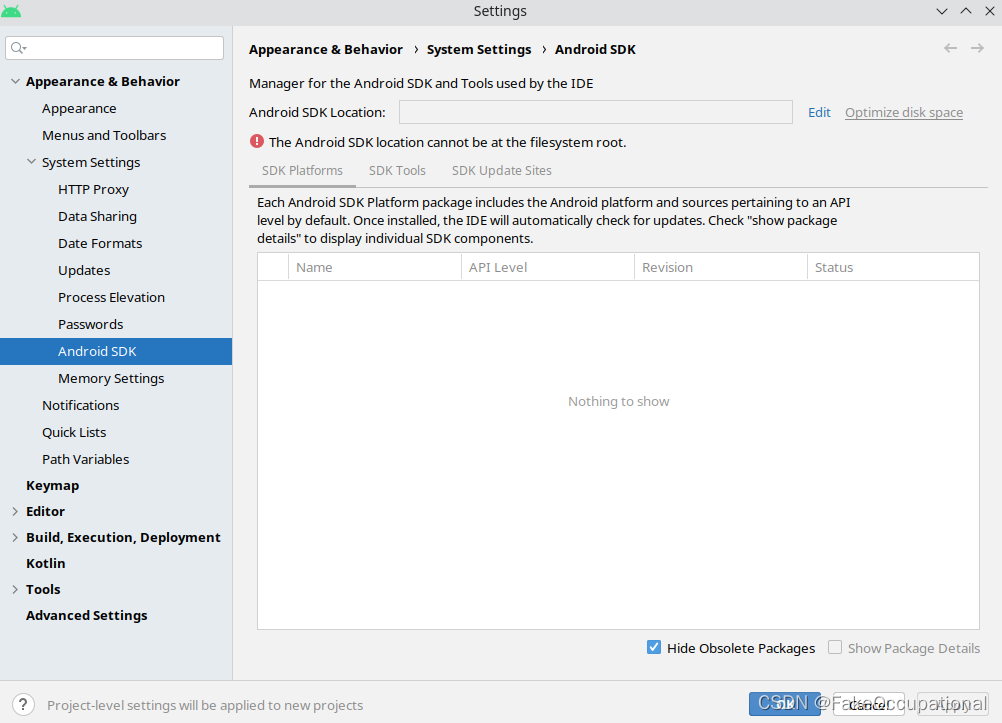
Task: Open Memory Settings page
Action: click(x=111, y=378)
